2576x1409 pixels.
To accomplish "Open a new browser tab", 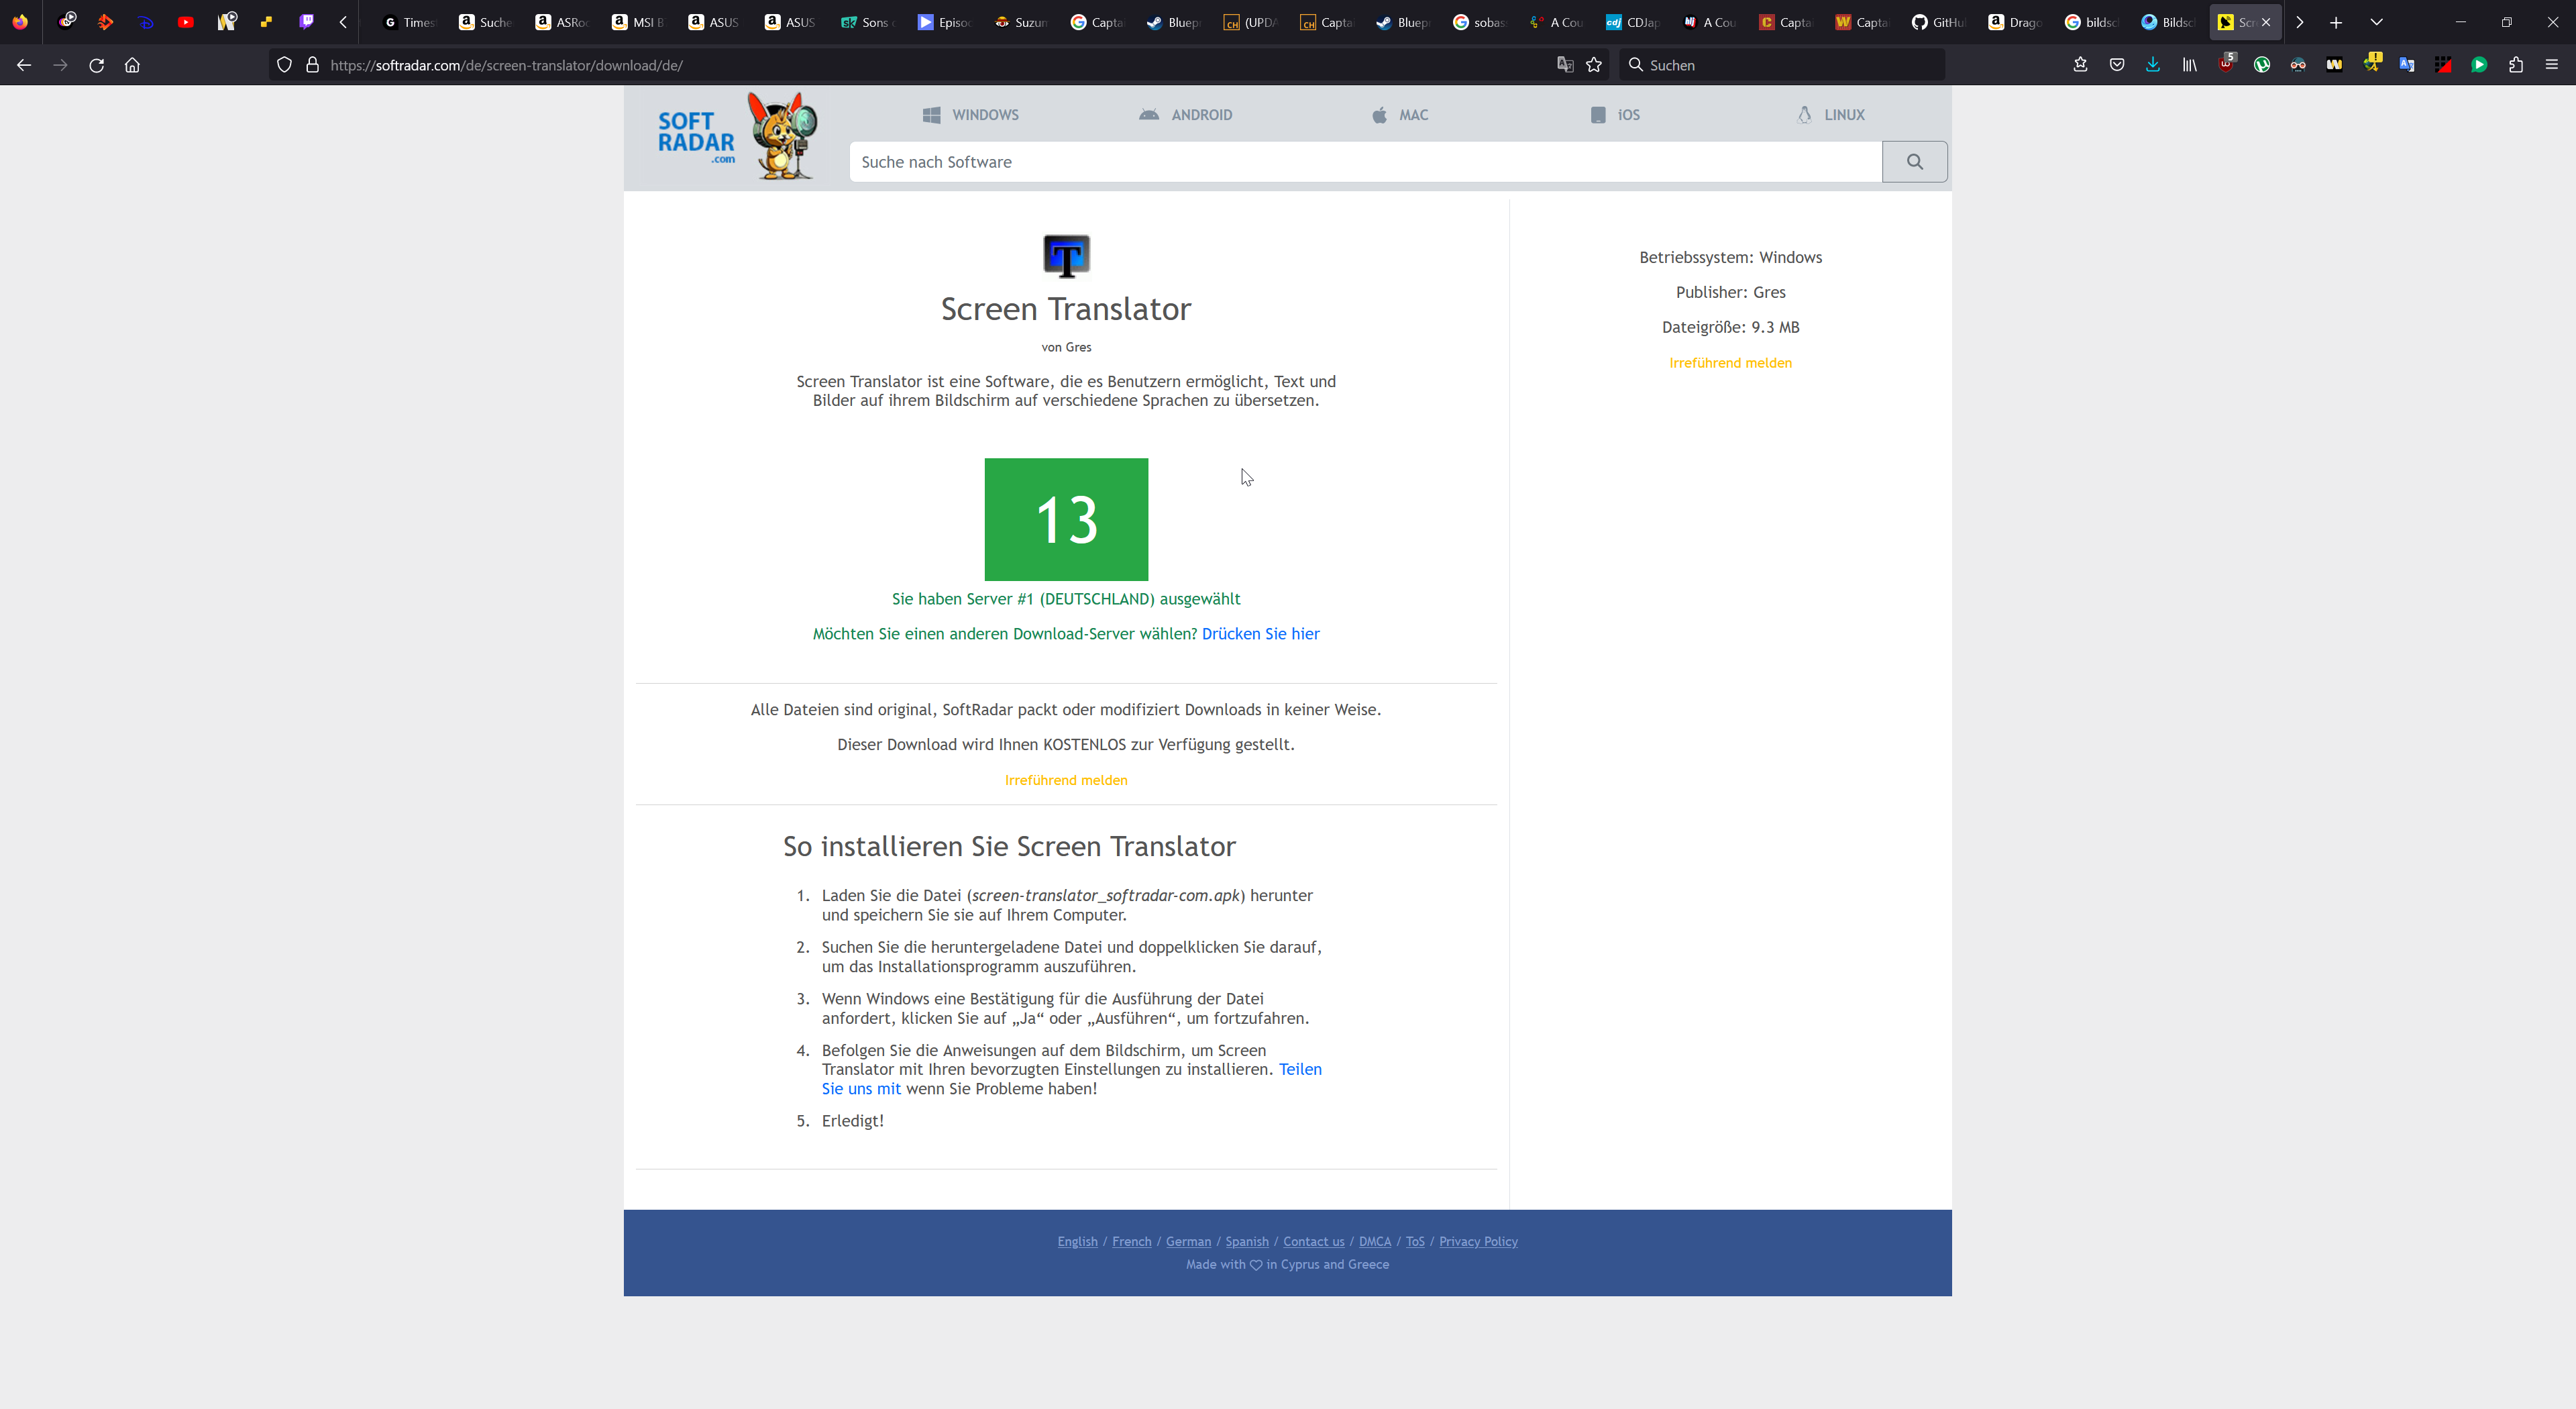I will coord(2336,22).
